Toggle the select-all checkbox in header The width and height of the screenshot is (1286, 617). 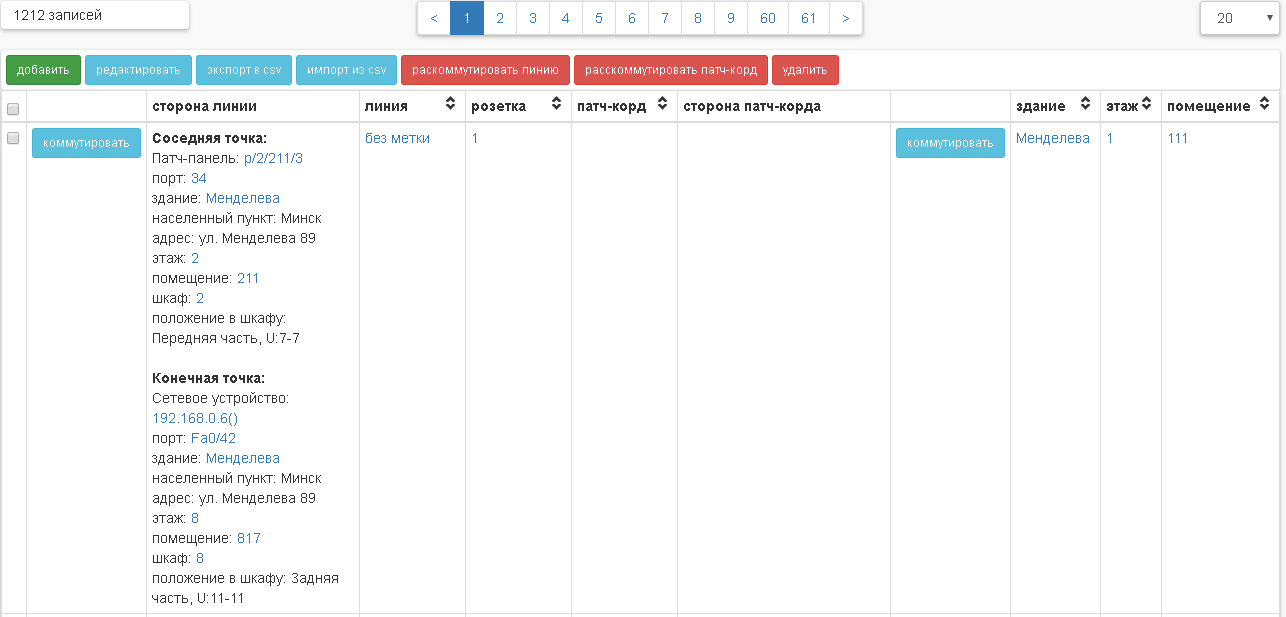(13, 108)
